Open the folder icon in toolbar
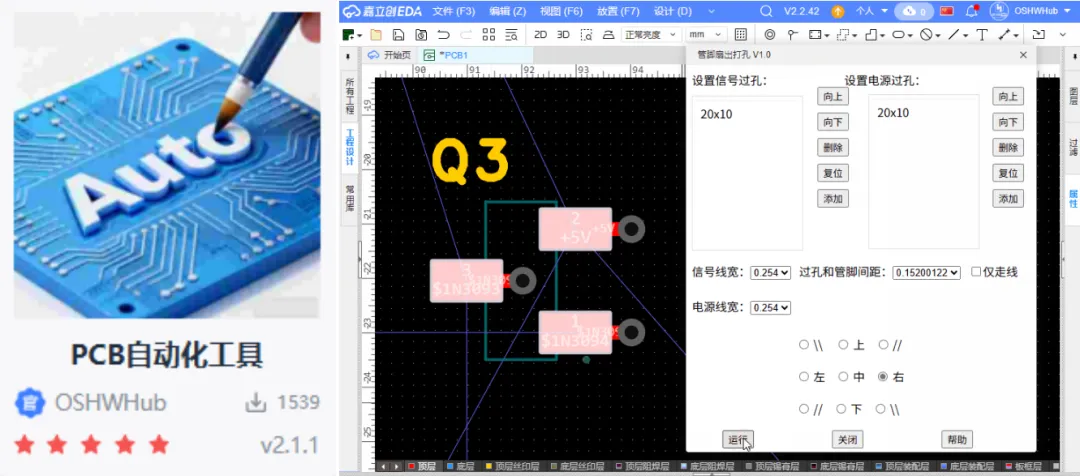This screenshot has width=1080, height=476. [375, 34]
